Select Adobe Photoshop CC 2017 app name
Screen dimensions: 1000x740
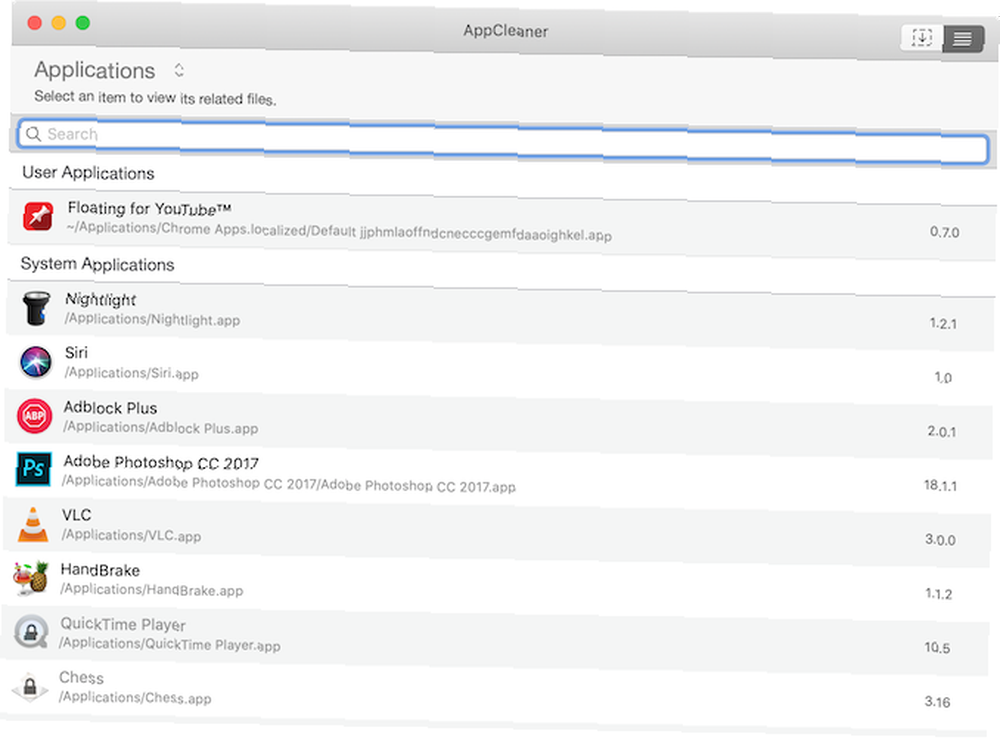[161, 462]
